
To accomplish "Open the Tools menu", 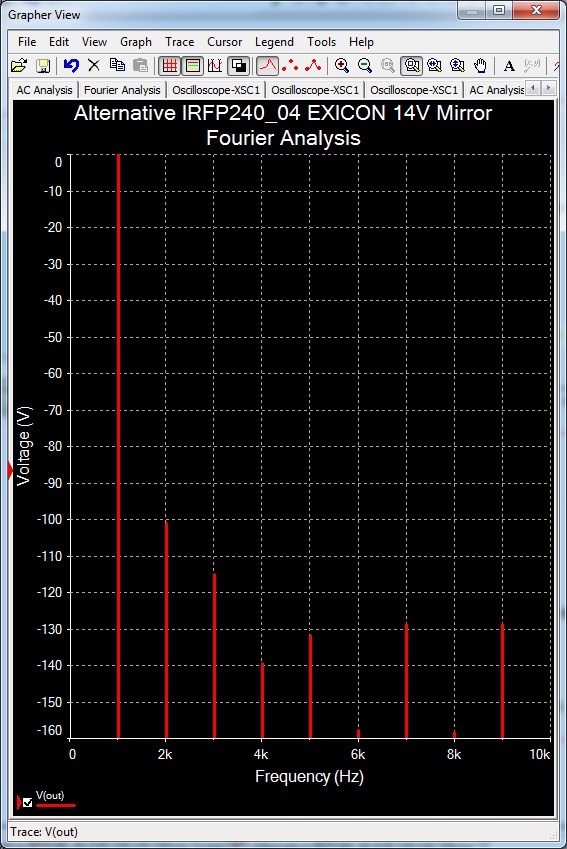I will pyautogui.click(x=322, y=42).
